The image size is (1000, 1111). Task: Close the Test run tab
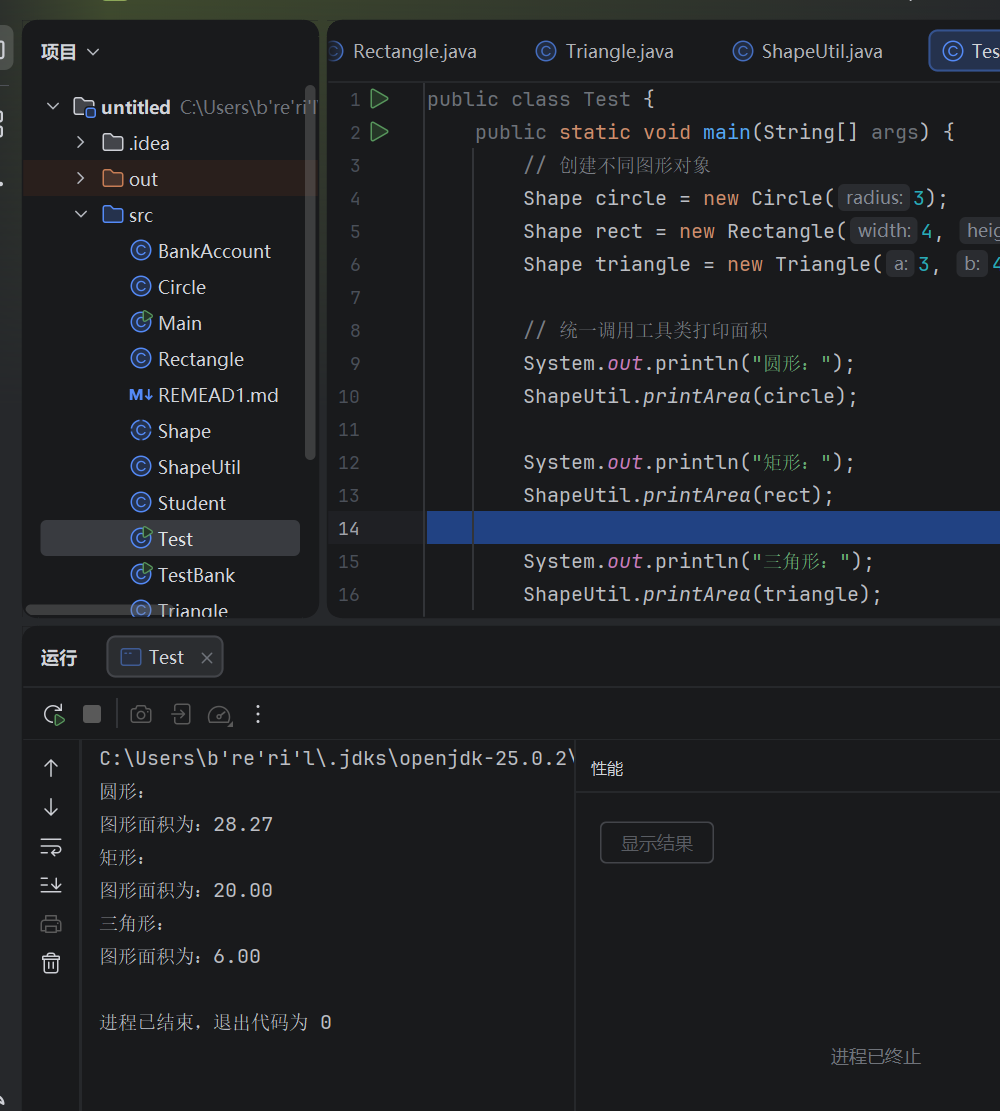207,658
